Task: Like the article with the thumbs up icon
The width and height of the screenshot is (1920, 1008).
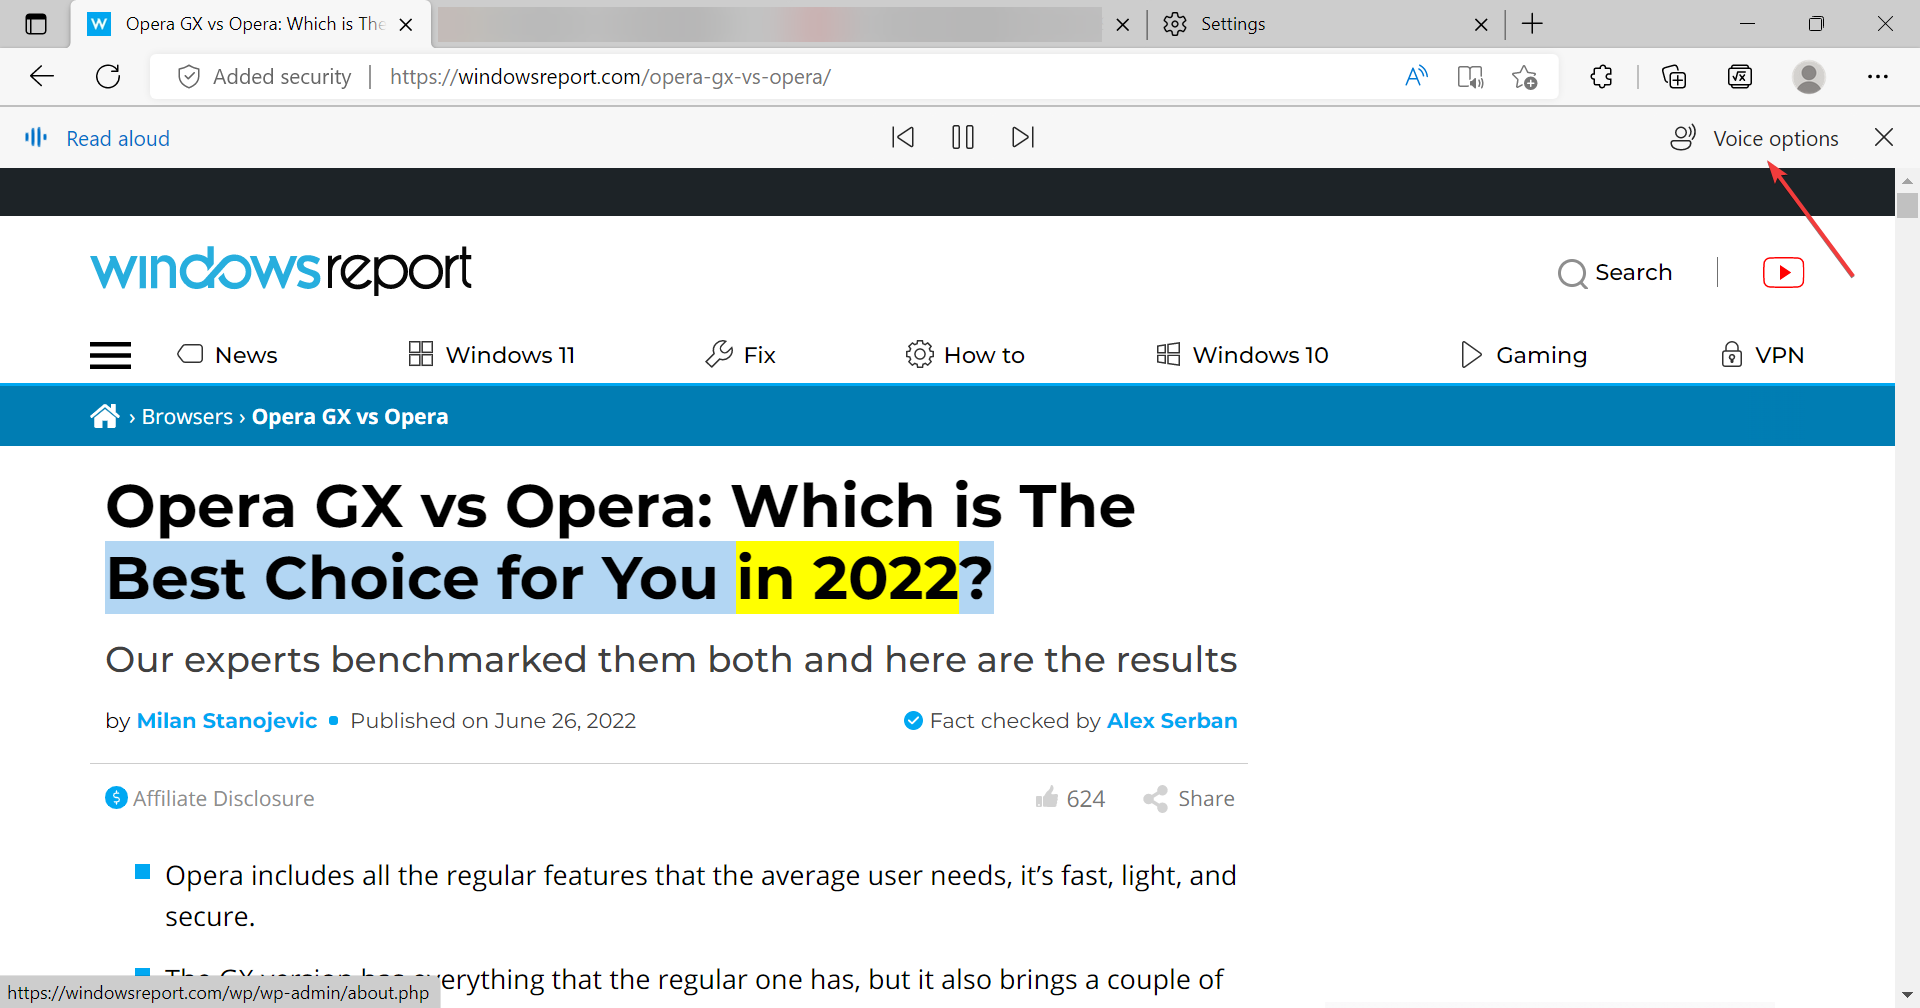Action: tap(1047, 797)
